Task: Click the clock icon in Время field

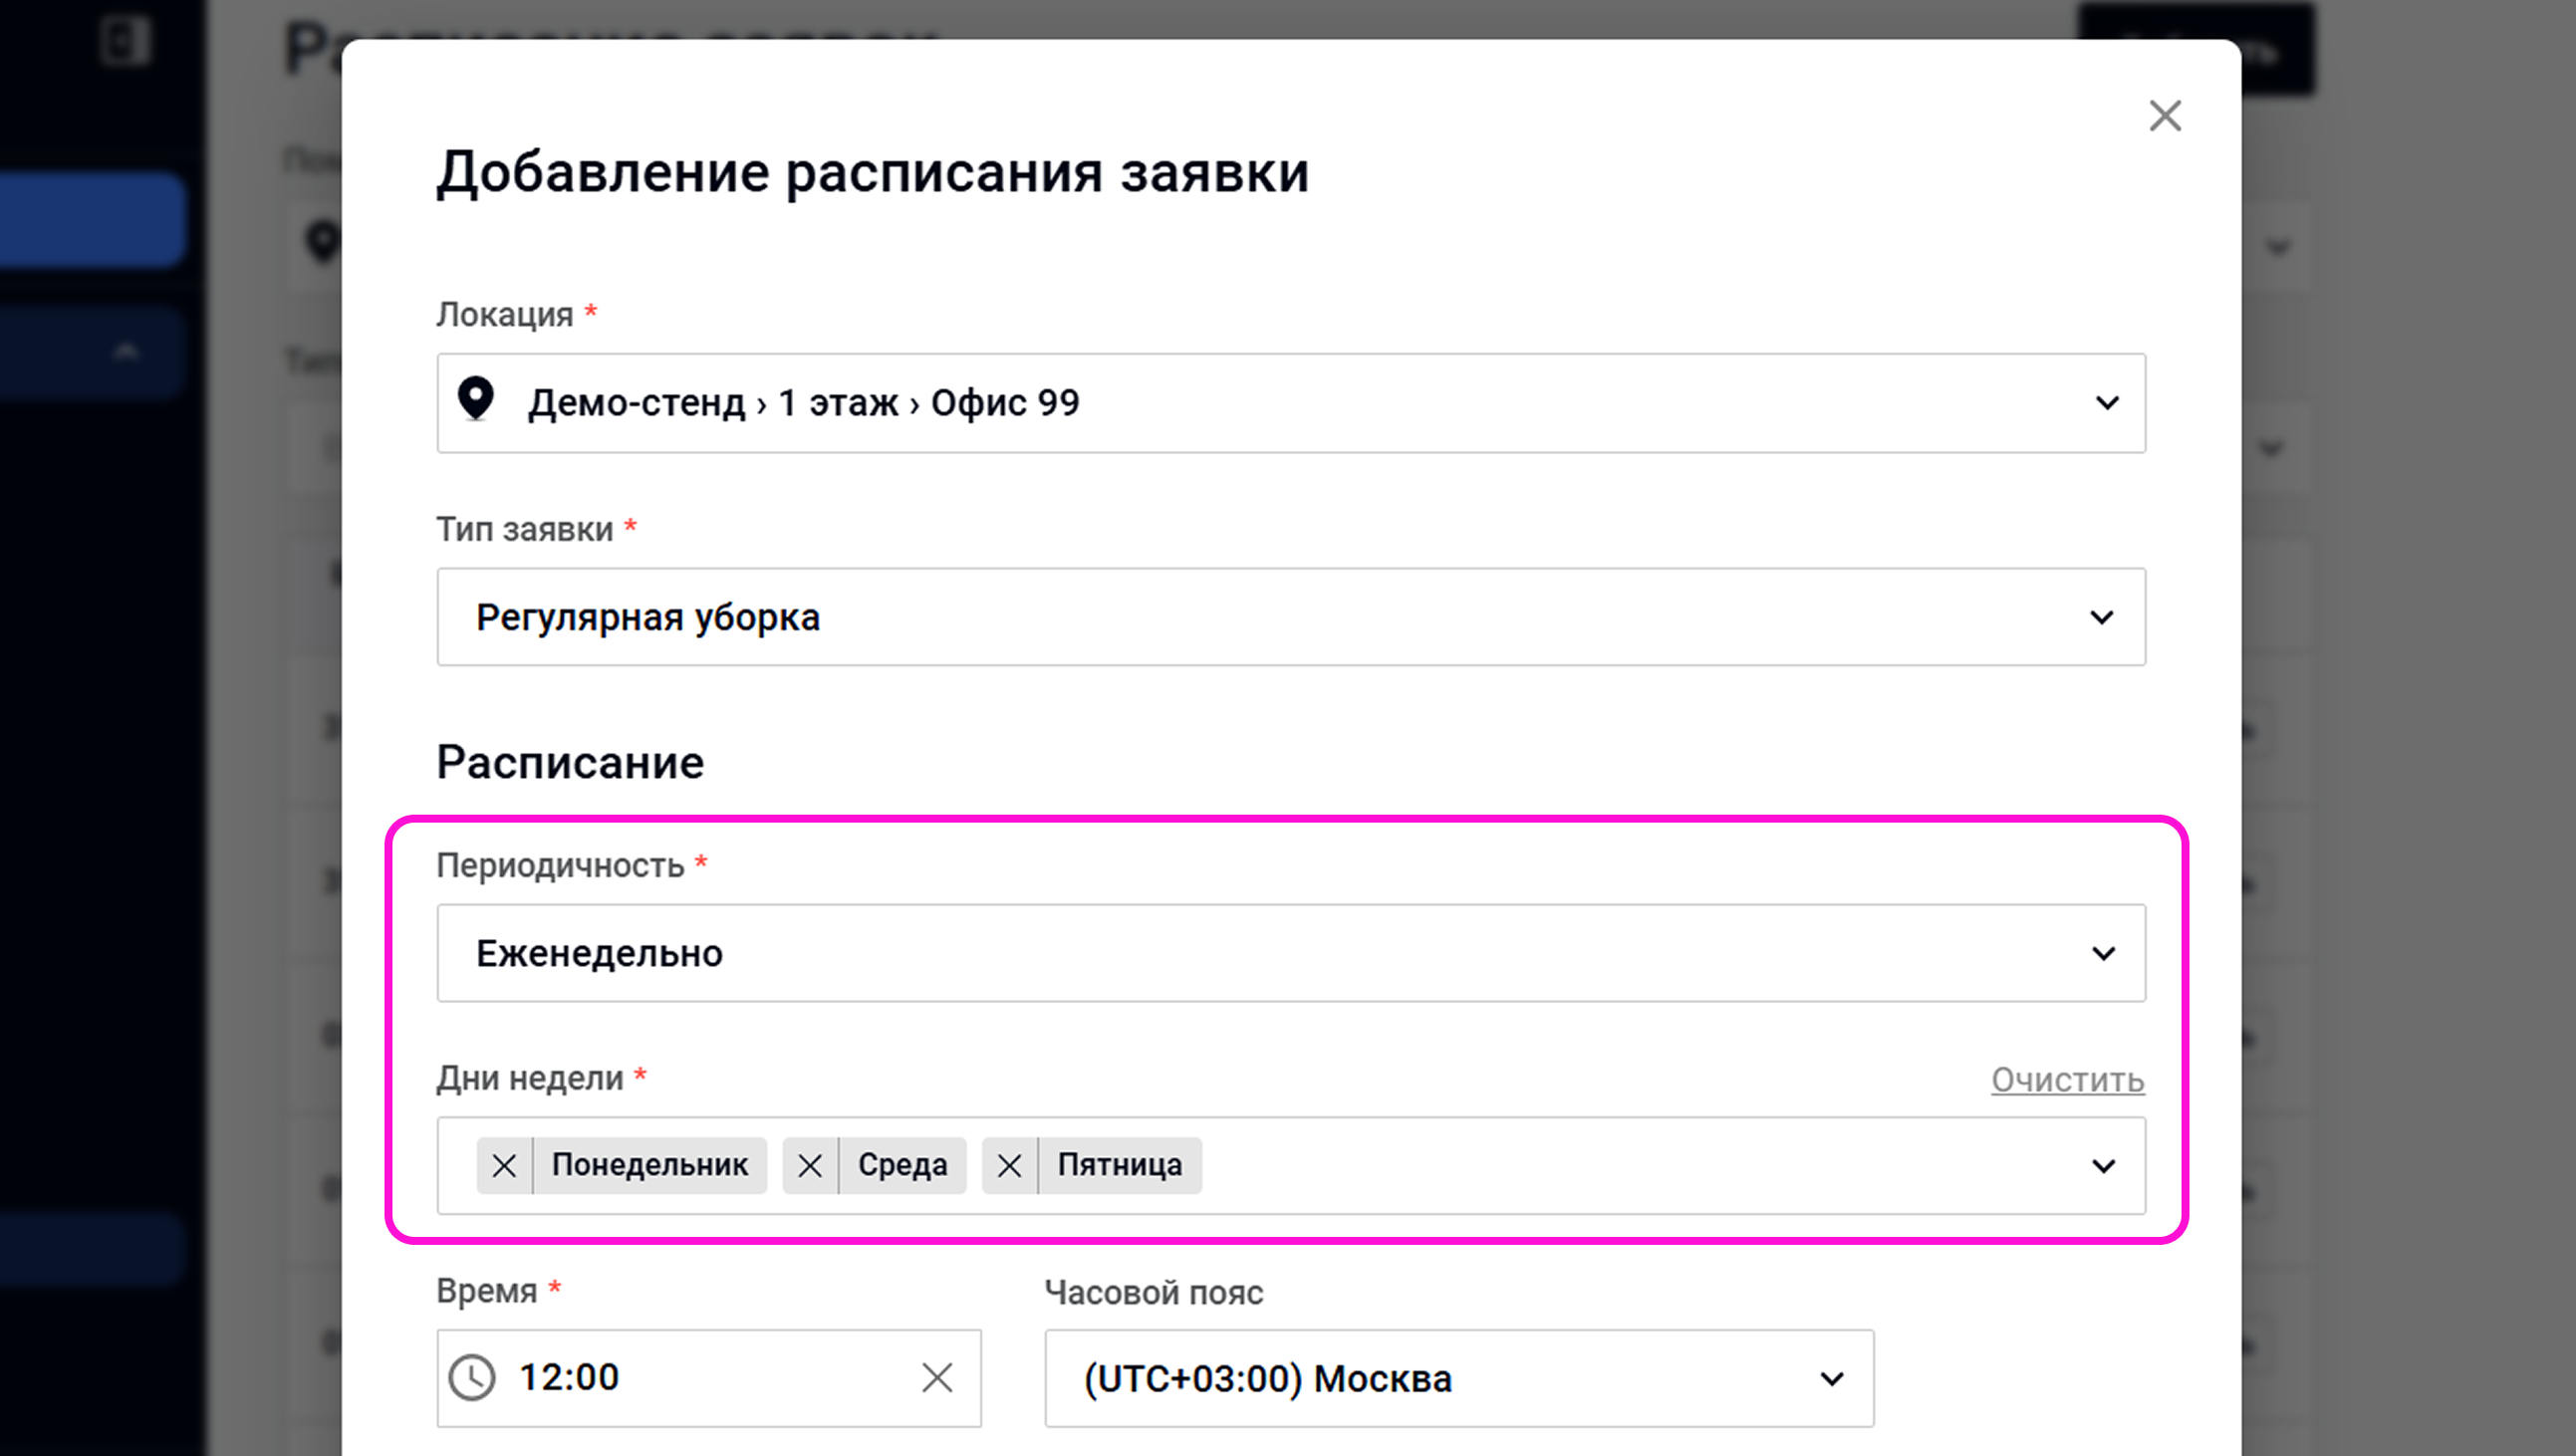Action: pos(472,1378)
